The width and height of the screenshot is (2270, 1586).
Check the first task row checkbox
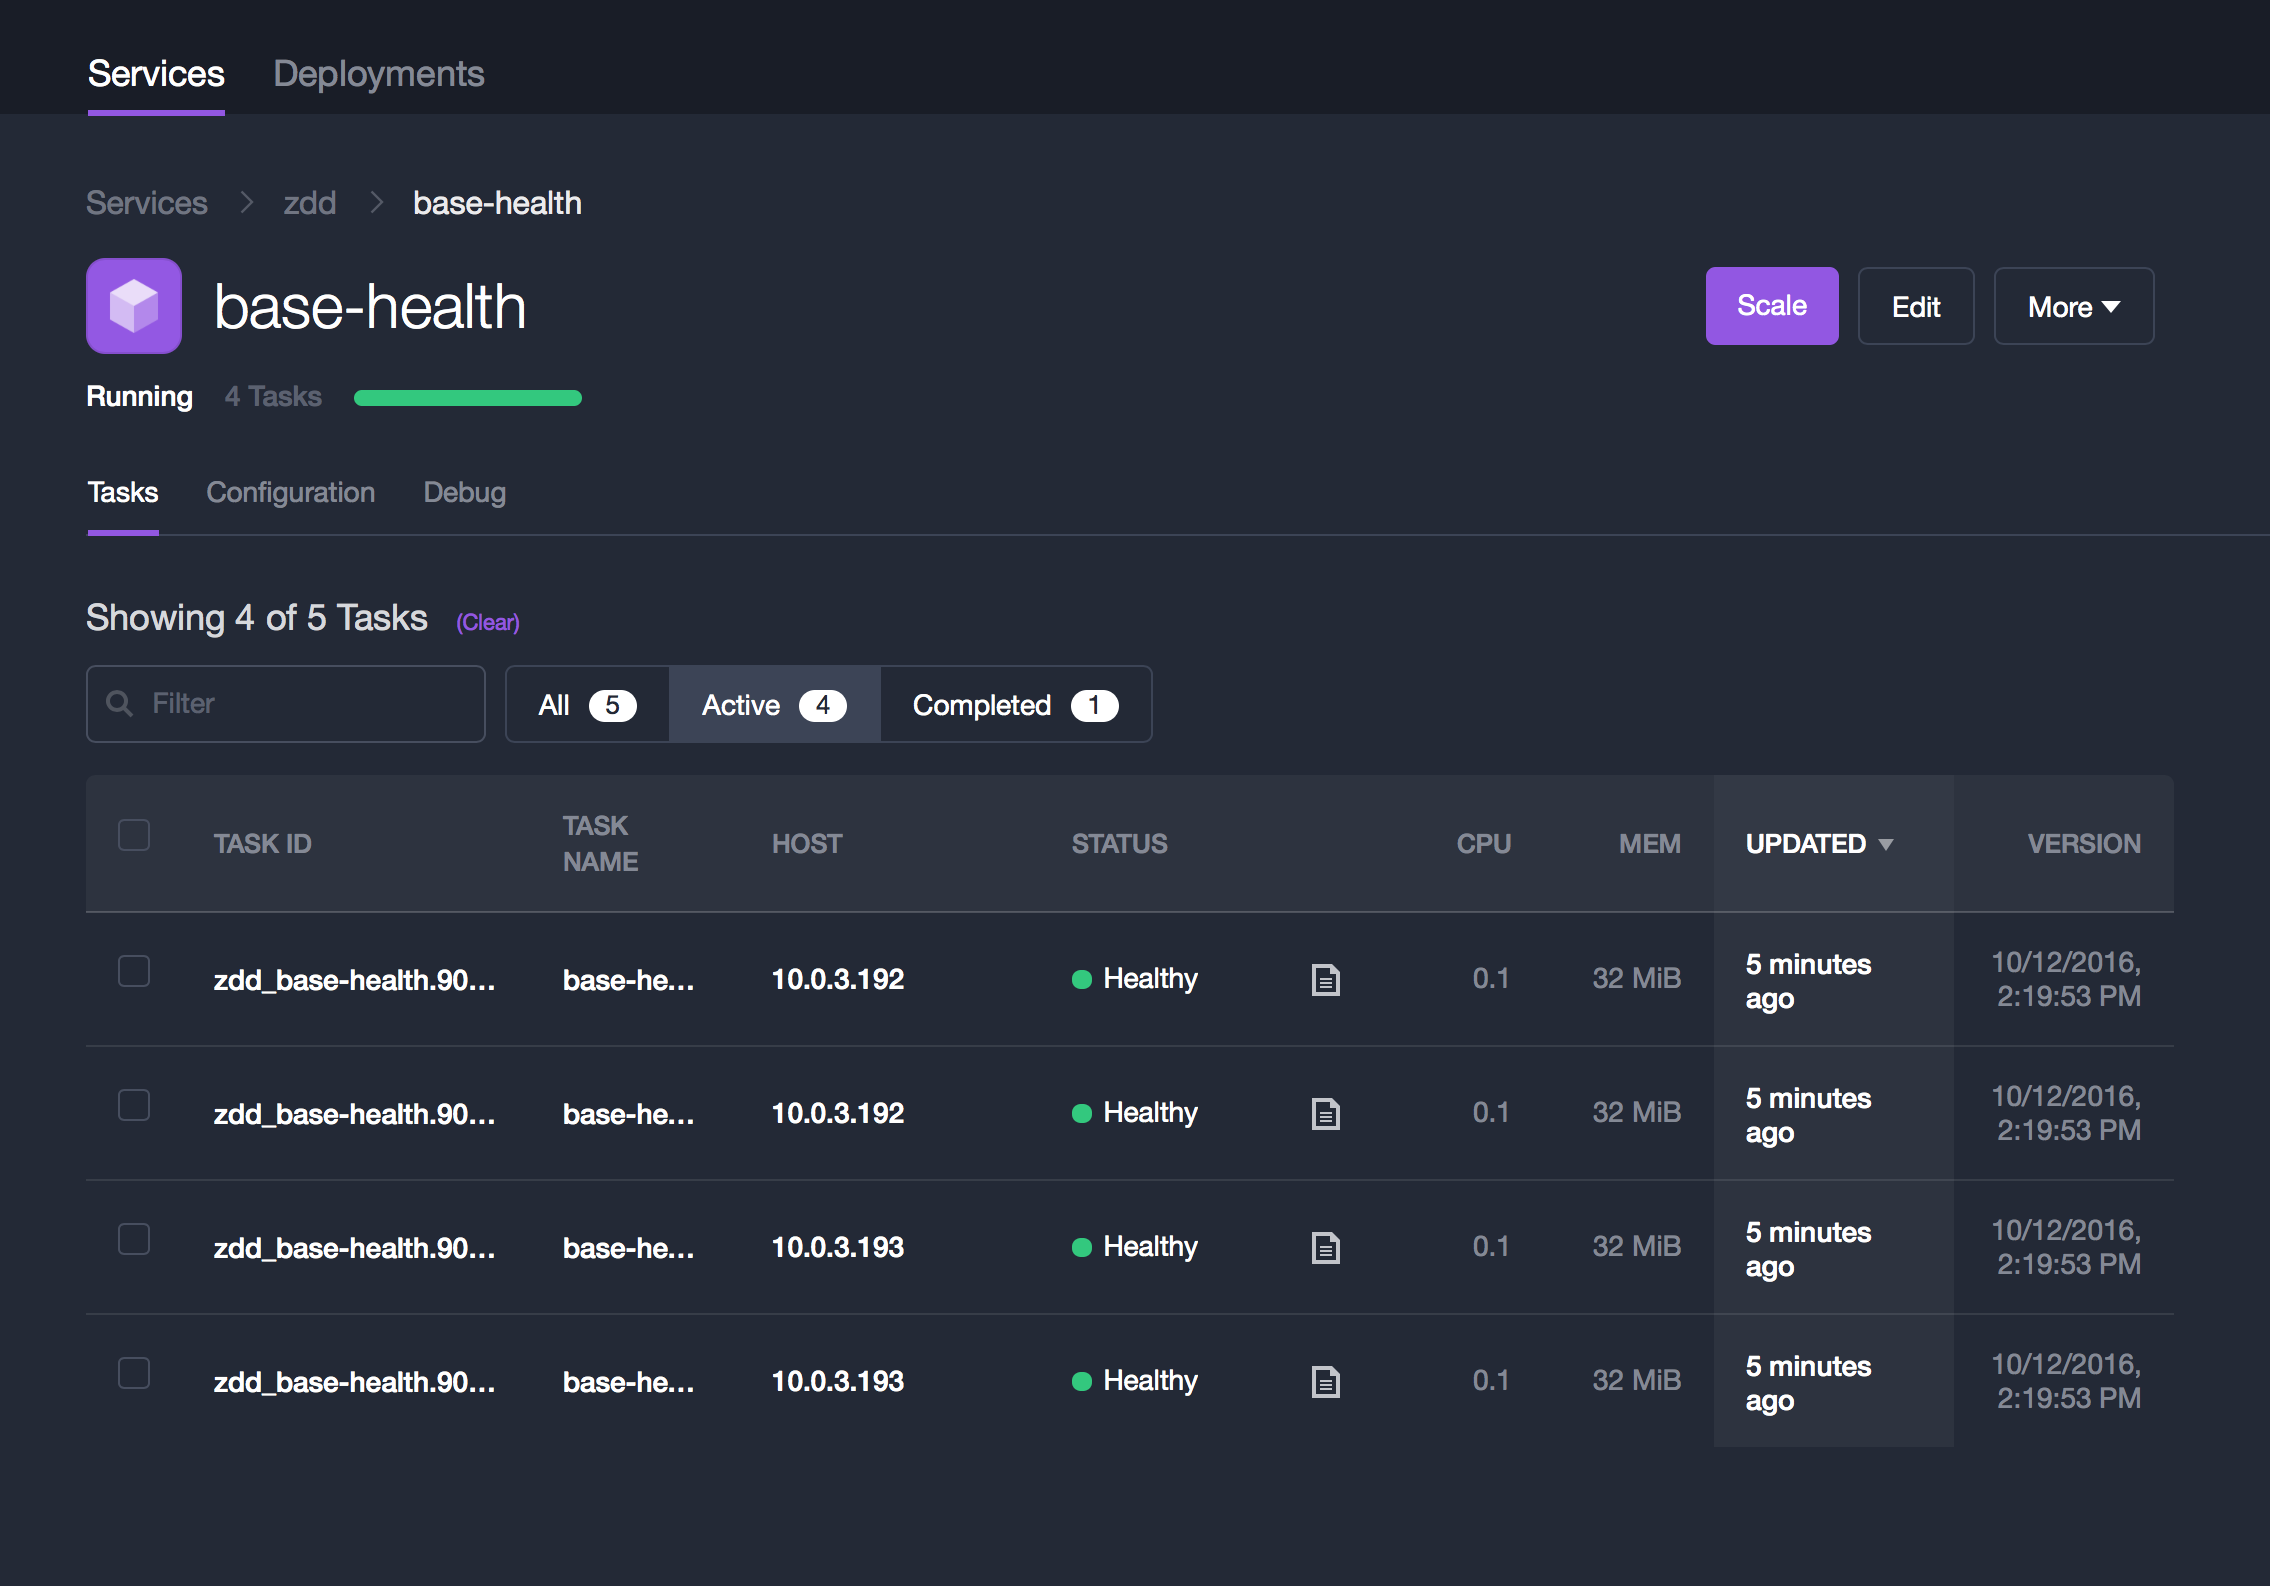click(134, 971)
